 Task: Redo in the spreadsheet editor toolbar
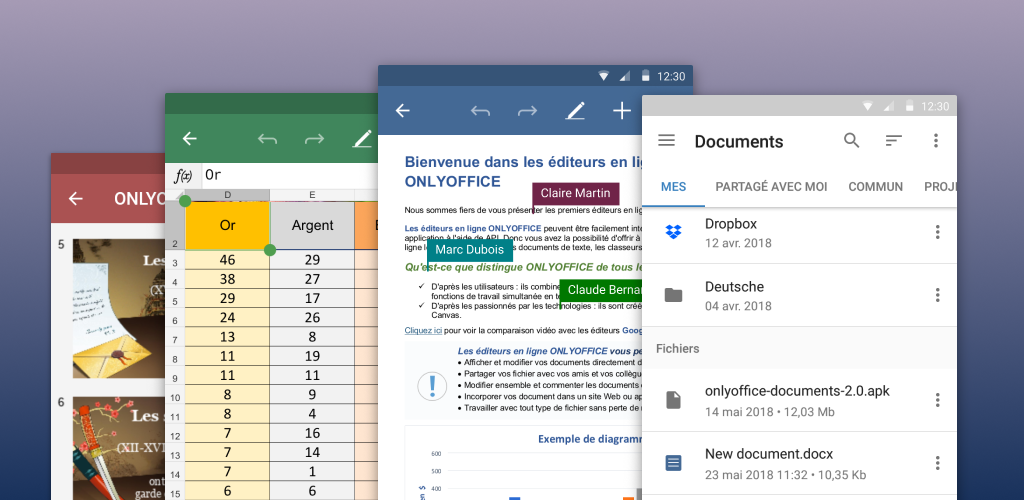(x=314, y=139)
